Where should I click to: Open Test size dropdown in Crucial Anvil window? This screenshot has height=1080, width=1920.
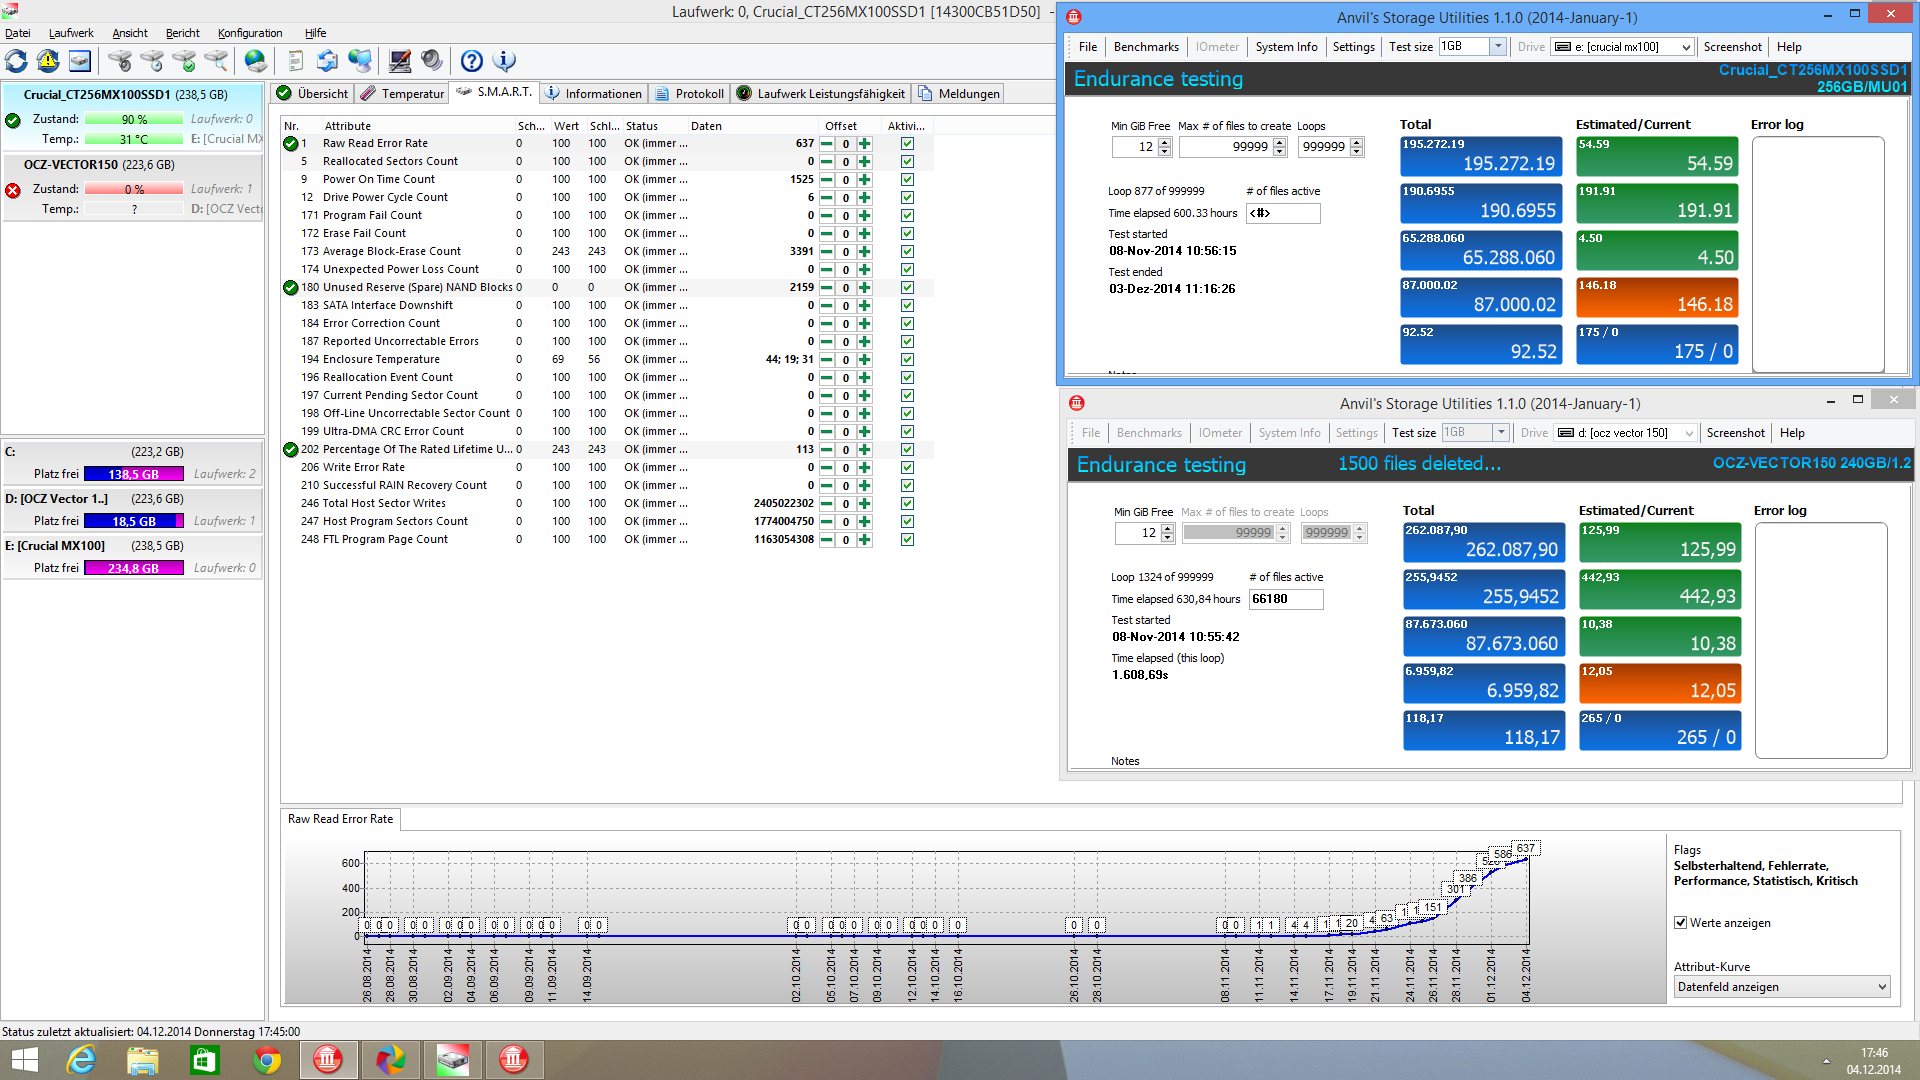(x=1498, y=47)
